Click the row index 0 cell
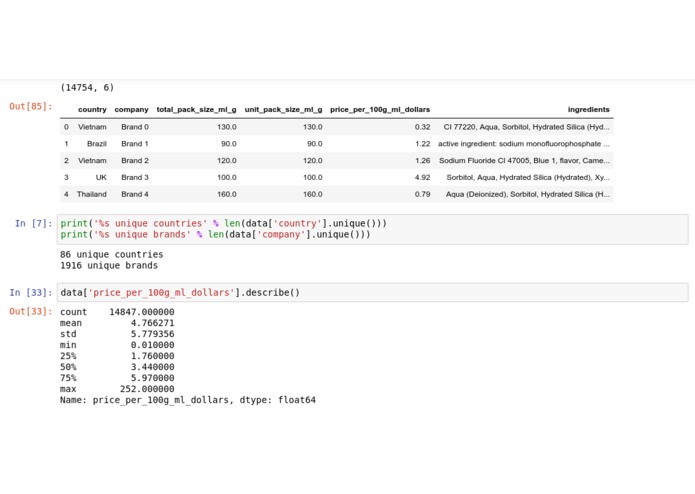The width and height of the screenshot is (695, 494). [x=66, y=127]
